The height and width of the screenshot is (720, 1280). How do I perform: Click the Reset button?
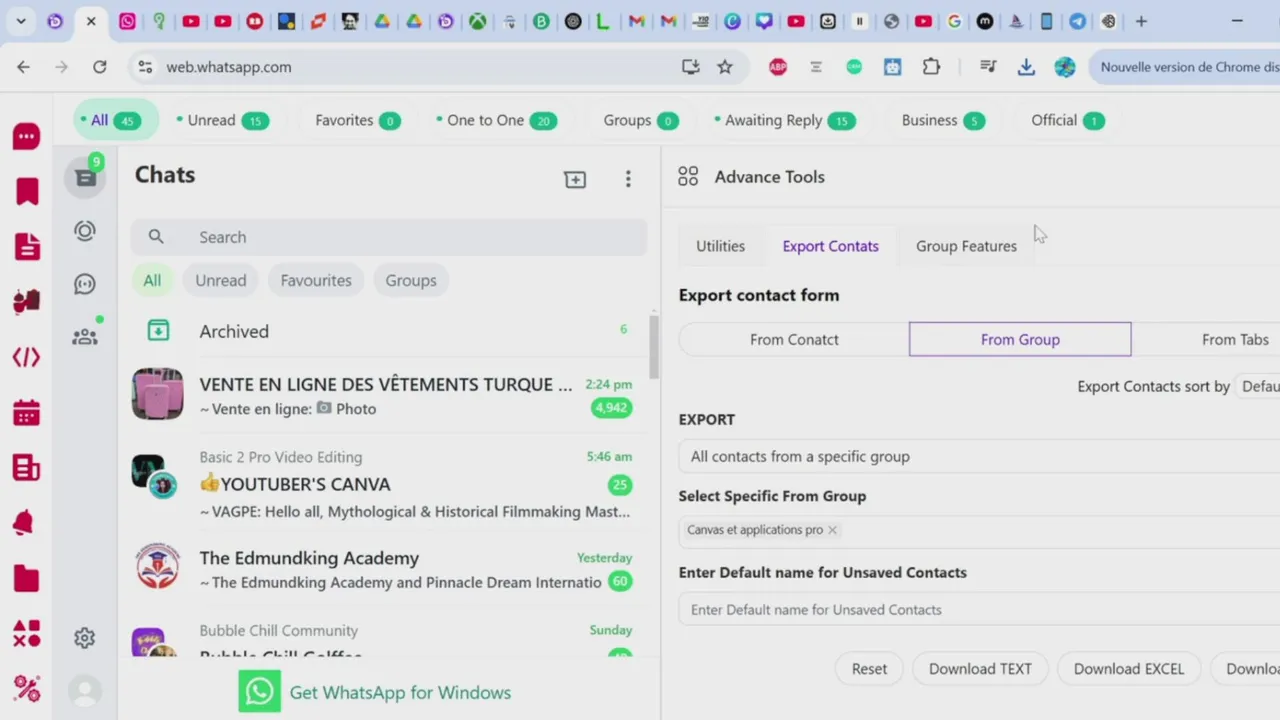point(869,669)
